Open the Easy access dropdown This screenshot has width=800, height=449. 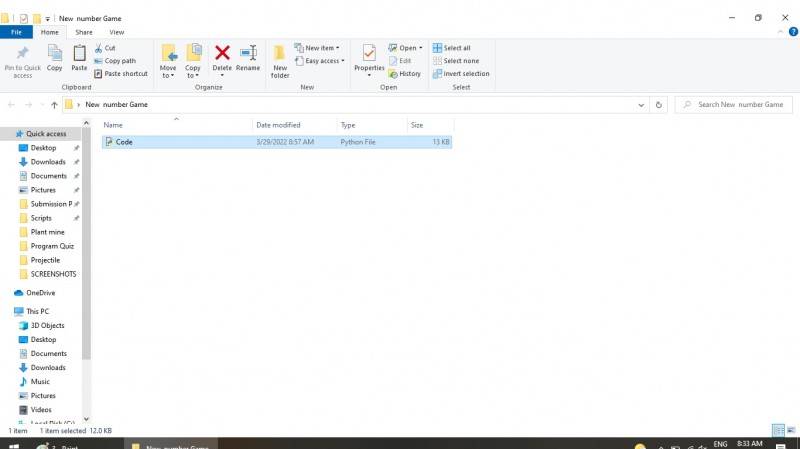[324, 61]
